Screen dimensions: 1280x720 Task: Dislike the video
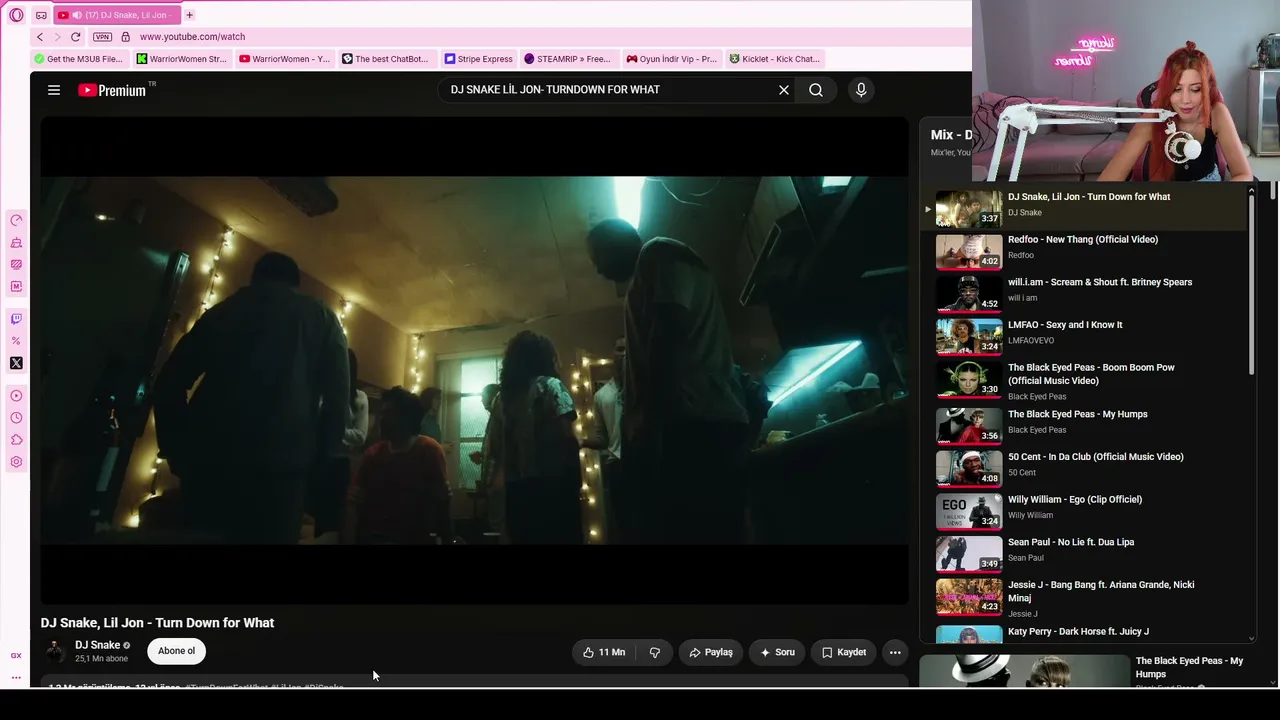coord(655,652)
